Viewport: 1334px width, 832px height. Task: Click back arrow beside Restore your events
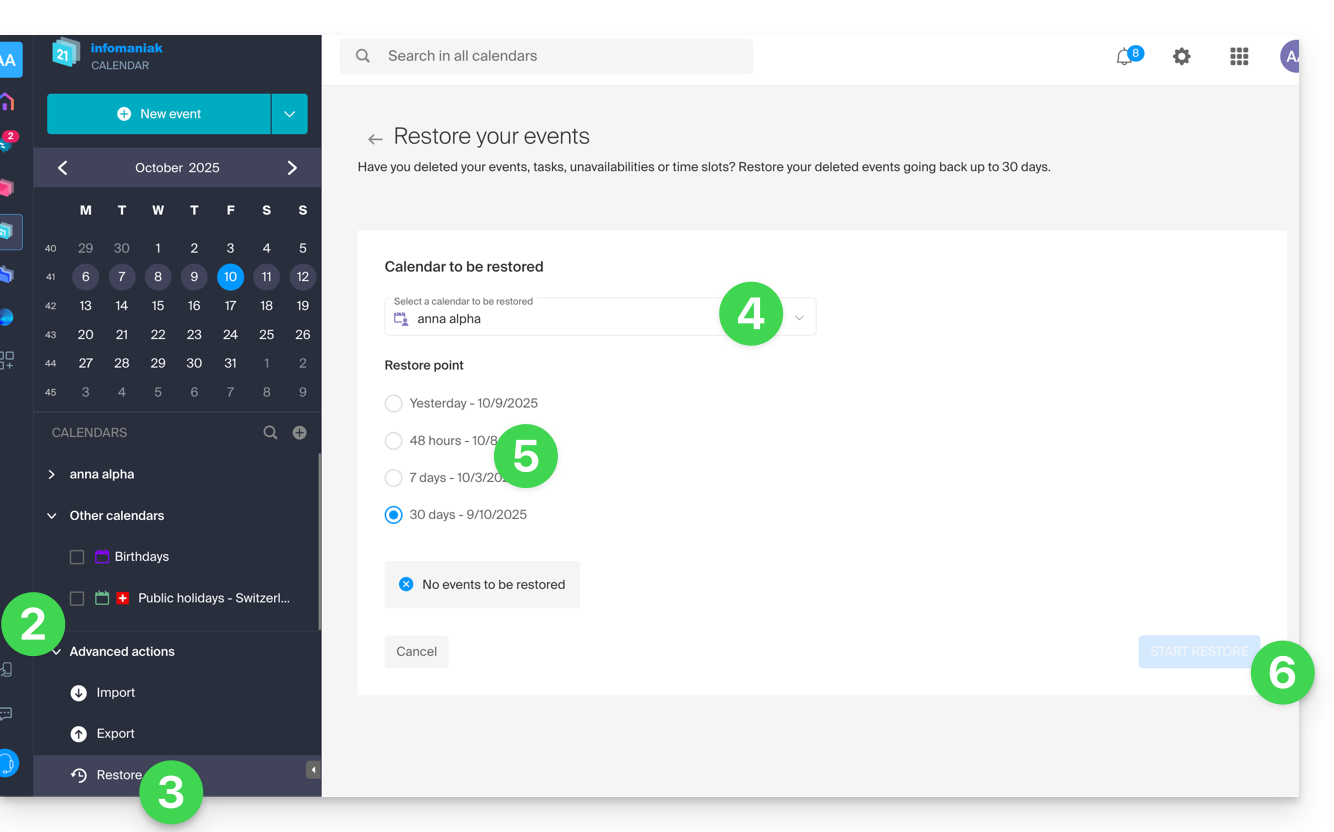[375, 139]
